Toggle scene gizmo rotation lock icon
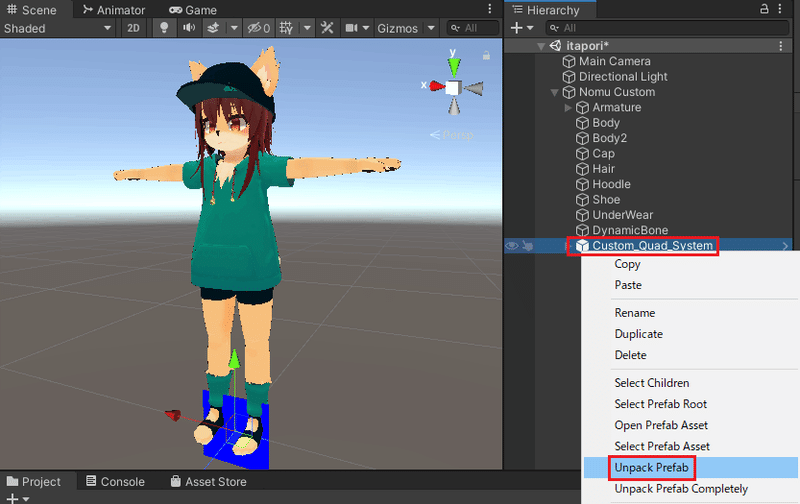Screen dimensions: 800x504 click(486, 55)
